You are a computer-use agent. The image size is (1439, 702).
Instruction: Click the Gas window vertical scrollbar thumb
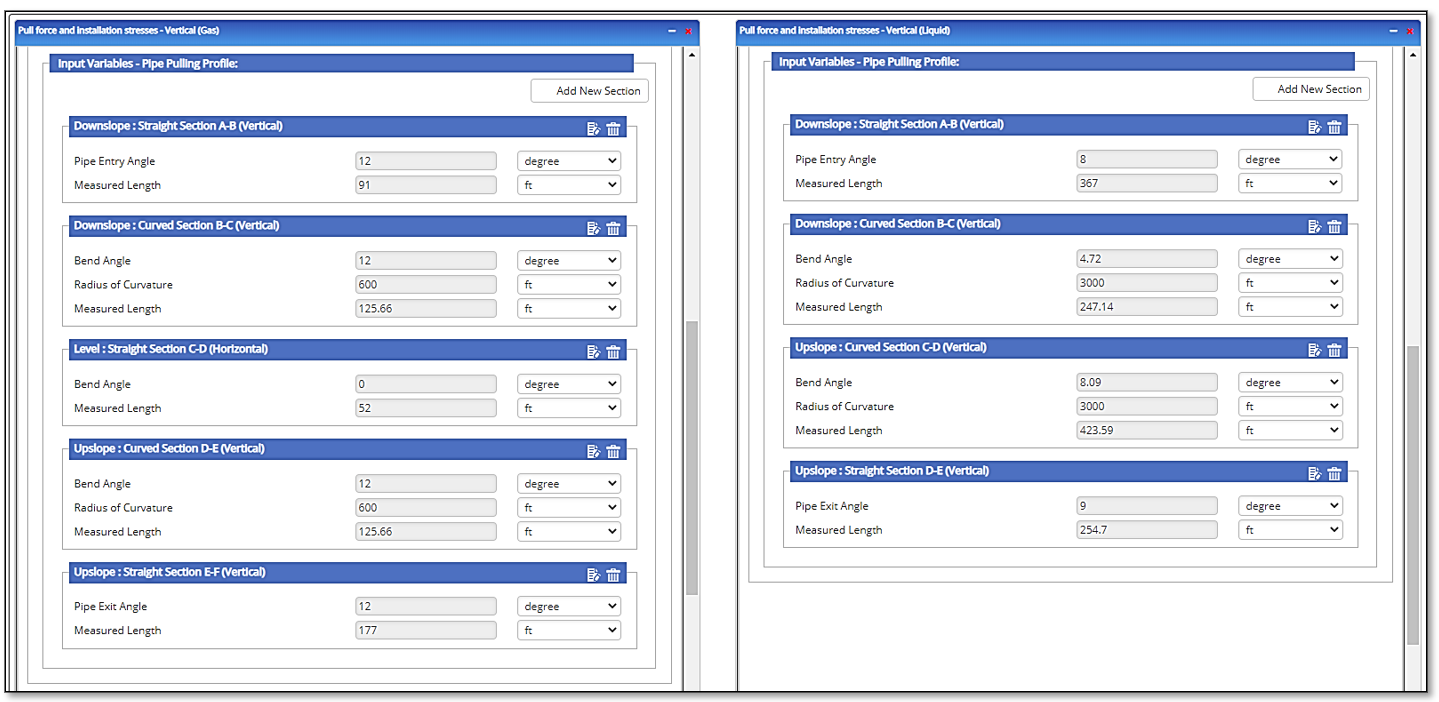691,458
